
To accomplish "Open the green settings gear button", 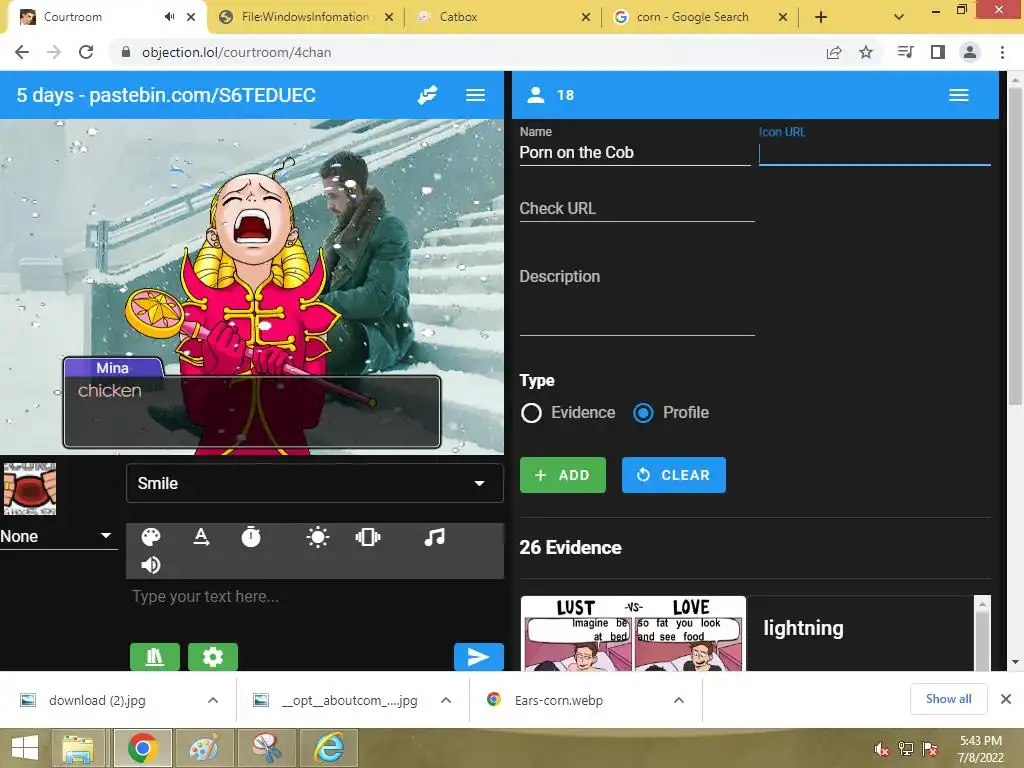I will [x=213, y=656].
